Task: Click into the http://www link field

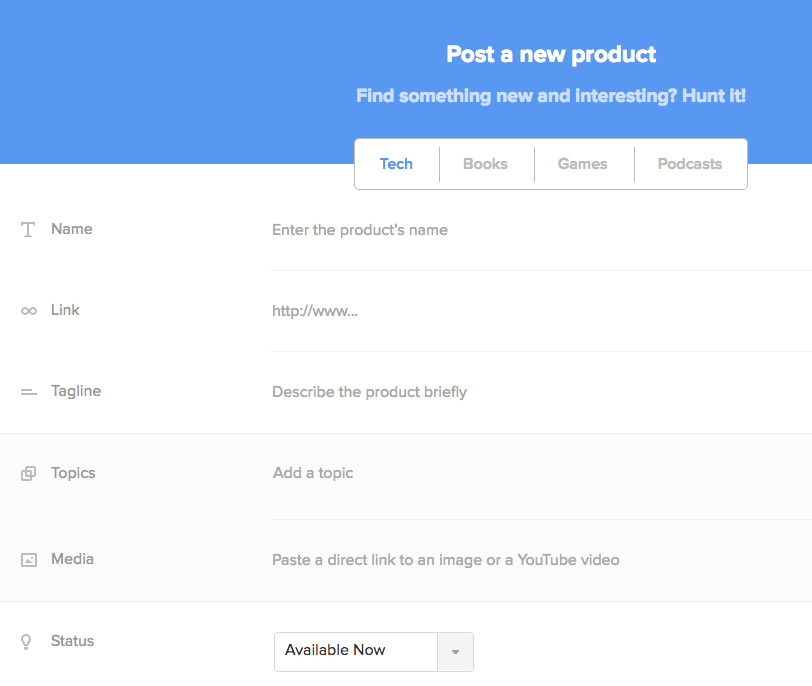Action: [540, 311]
